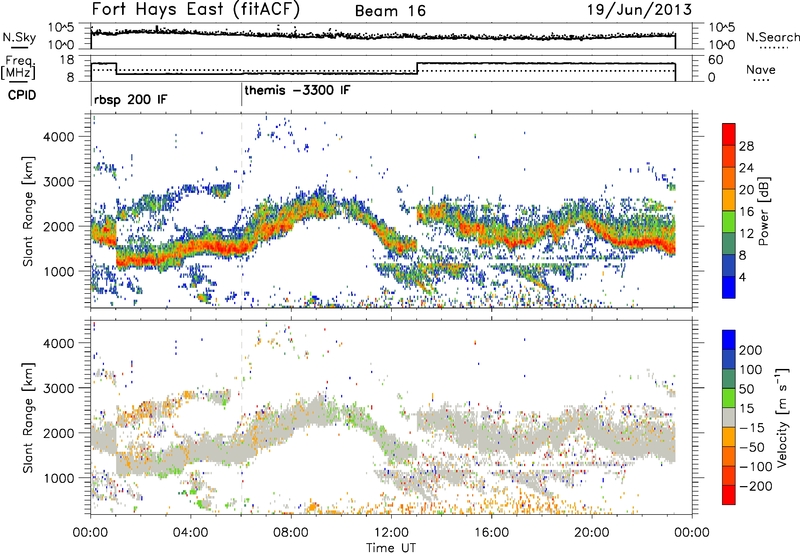
Task: Click the '-100' tick on Velocity colorbar
Action: coord(756,467)
